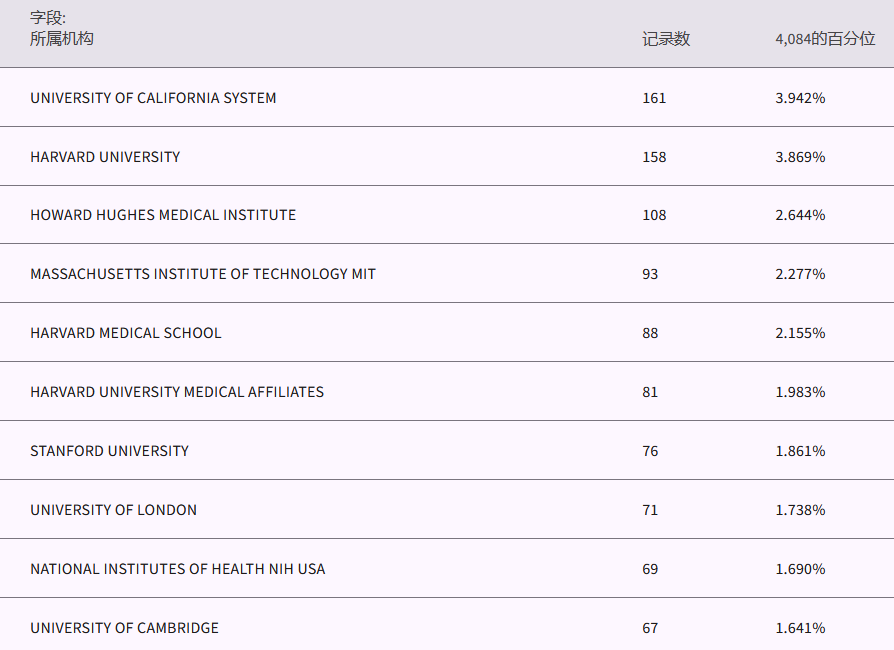Select the 1.861% value for Stanford
Image resolution: width=894 pixels, height=650 pixels.
[x=800, y=451]
